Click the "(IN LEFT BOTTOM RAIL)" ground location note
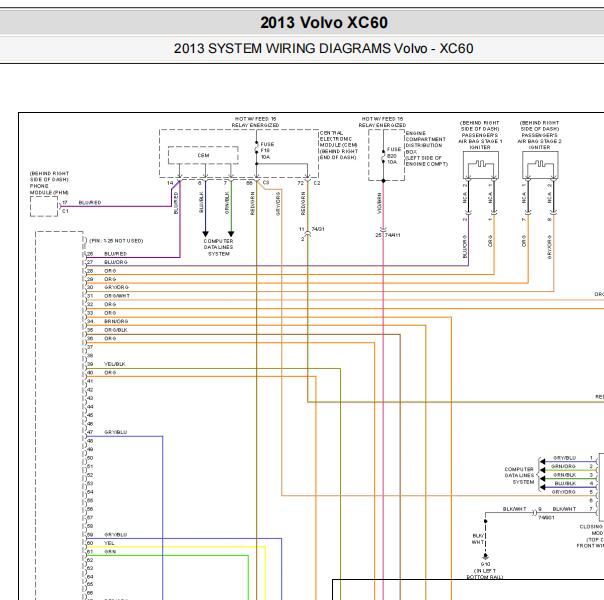The image size is (604, 600). pos(485,574)
